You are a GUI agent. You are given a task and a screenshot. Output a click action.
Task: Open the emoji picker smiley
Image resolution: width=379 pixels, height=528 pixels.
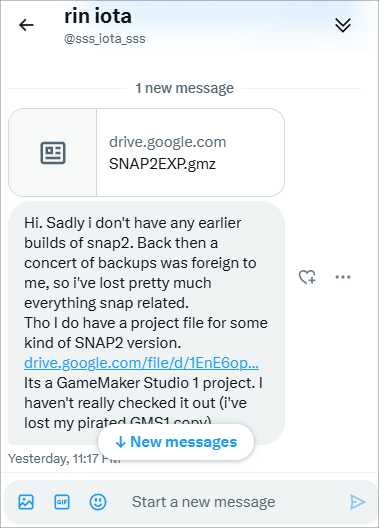(98, 502)
